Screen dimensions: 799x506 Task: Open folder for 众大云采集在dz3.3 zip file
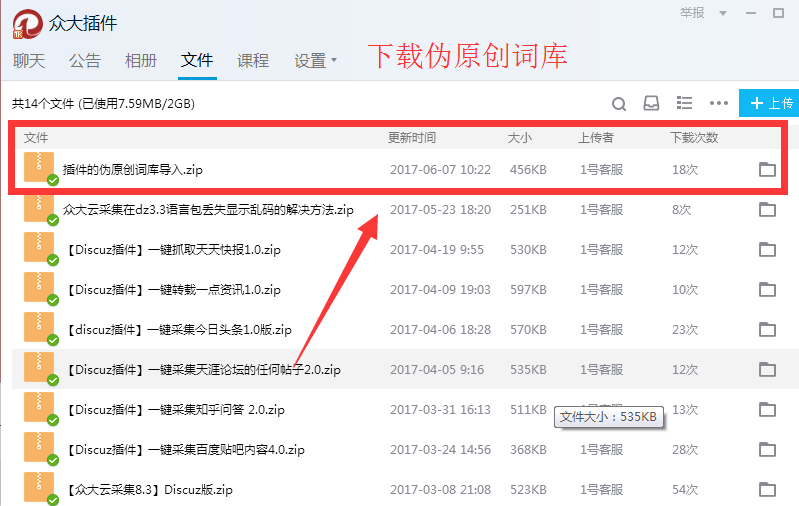(x=767, y=209)
